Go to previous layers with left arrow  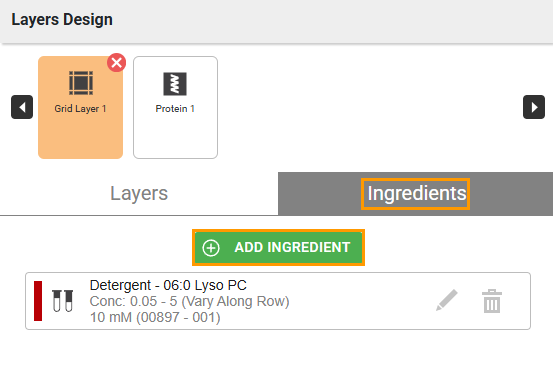(x=22, y=107)
